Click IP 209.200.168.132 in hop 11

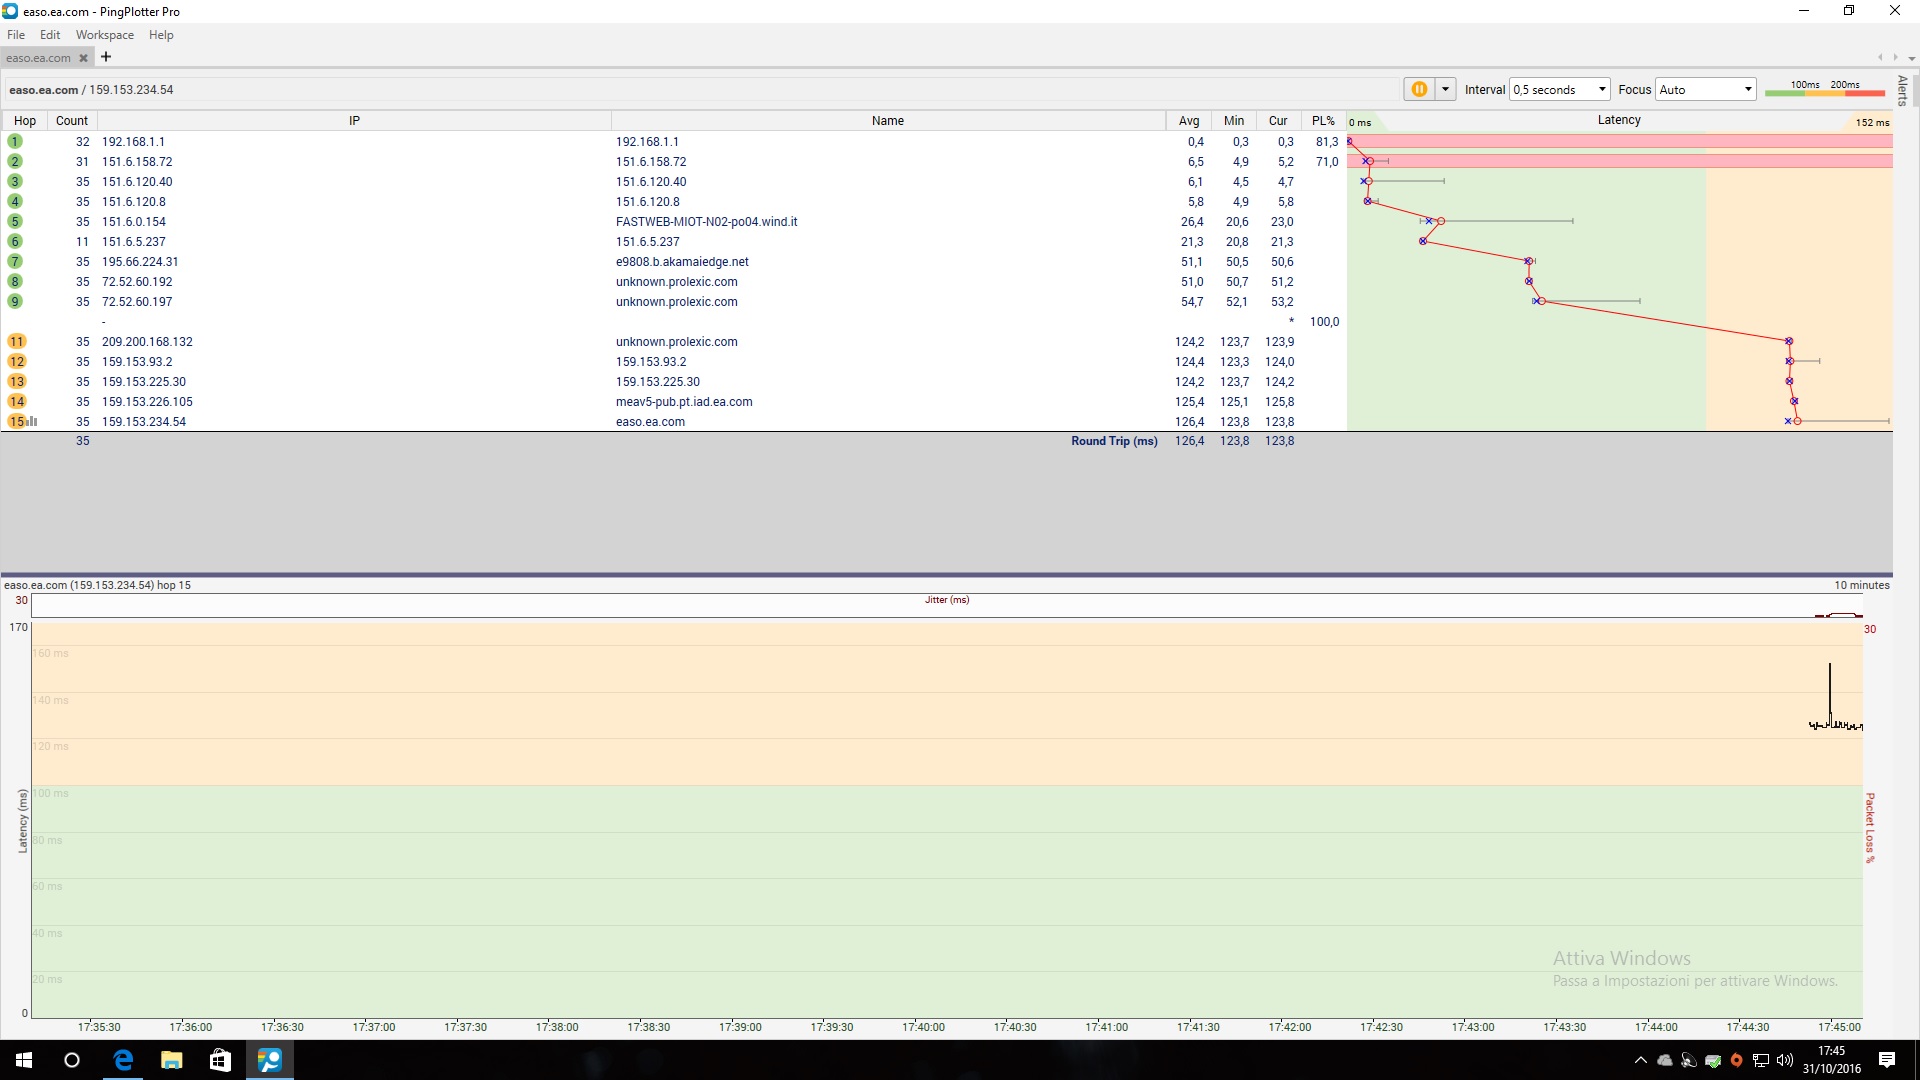147,342
